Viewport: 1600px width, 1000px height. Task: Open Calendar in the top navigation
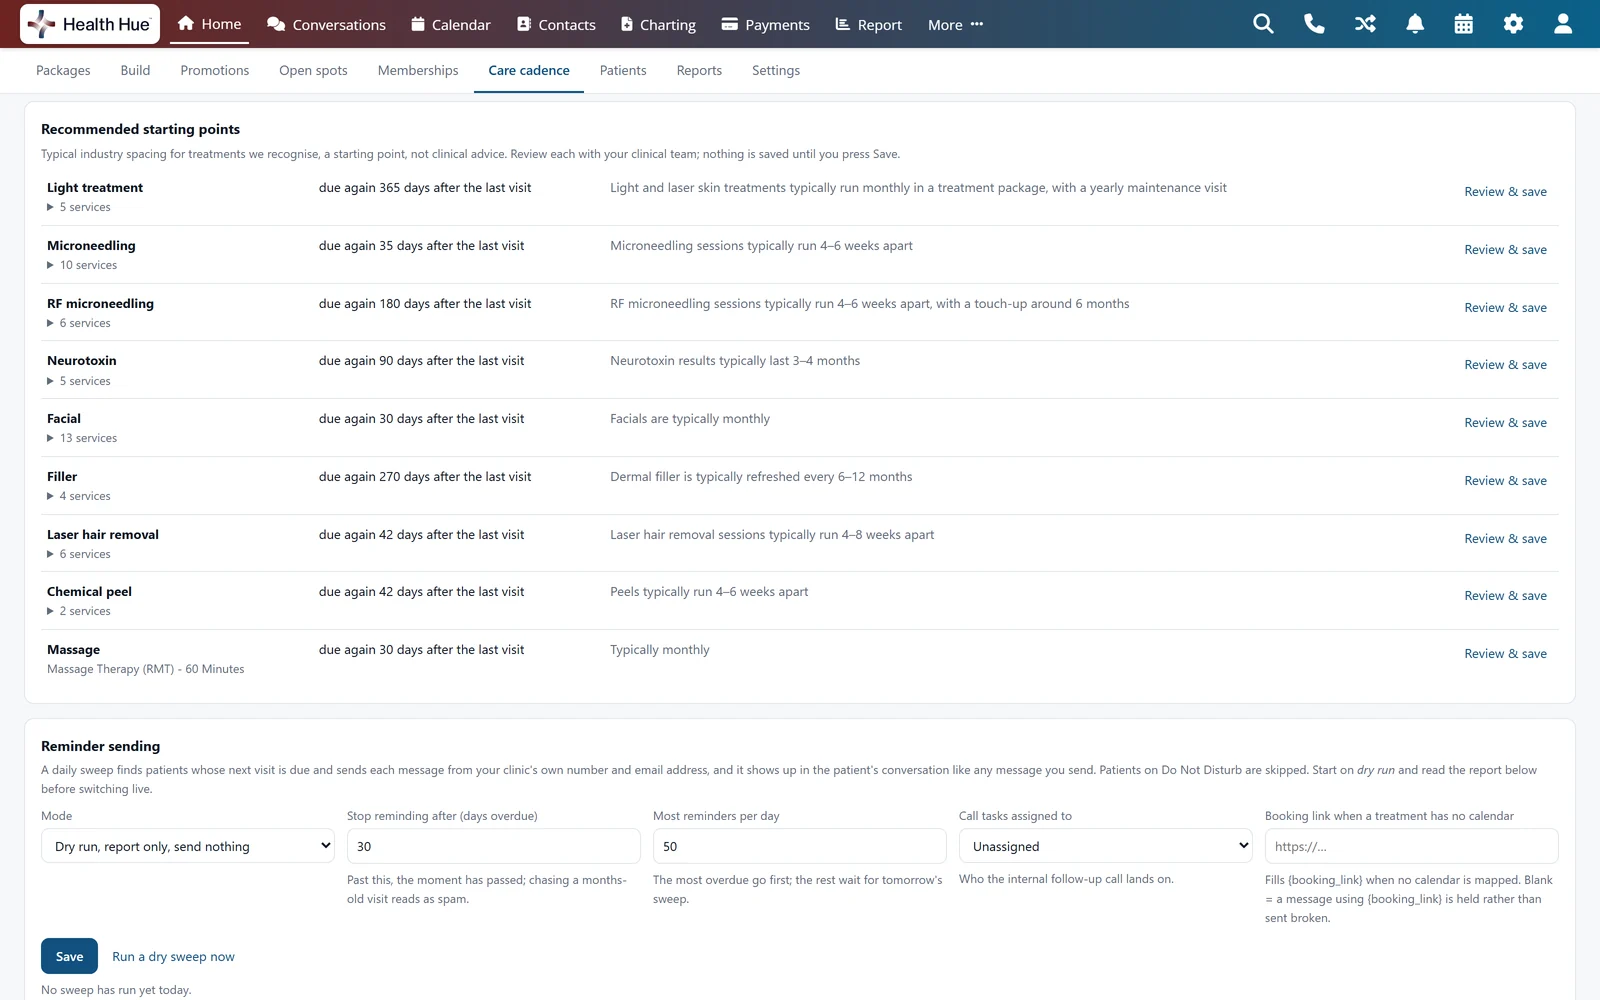451,25
